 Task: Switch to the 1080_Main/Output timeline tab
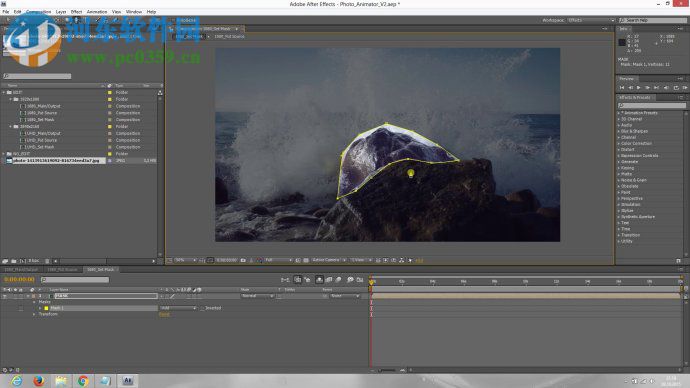click(x=21, y=270)
